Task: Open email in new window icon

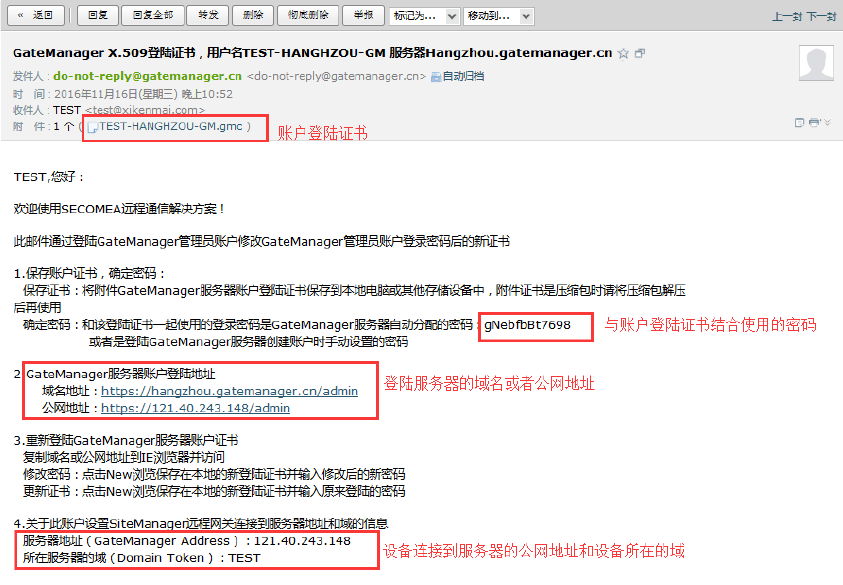Action: [640, 54]
